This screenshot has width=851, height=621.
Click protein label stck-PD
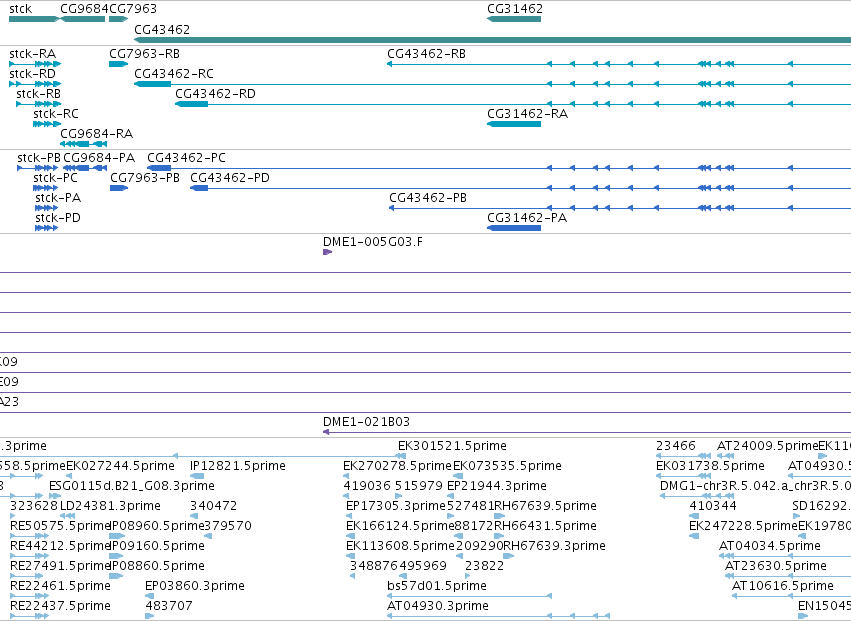58,218
